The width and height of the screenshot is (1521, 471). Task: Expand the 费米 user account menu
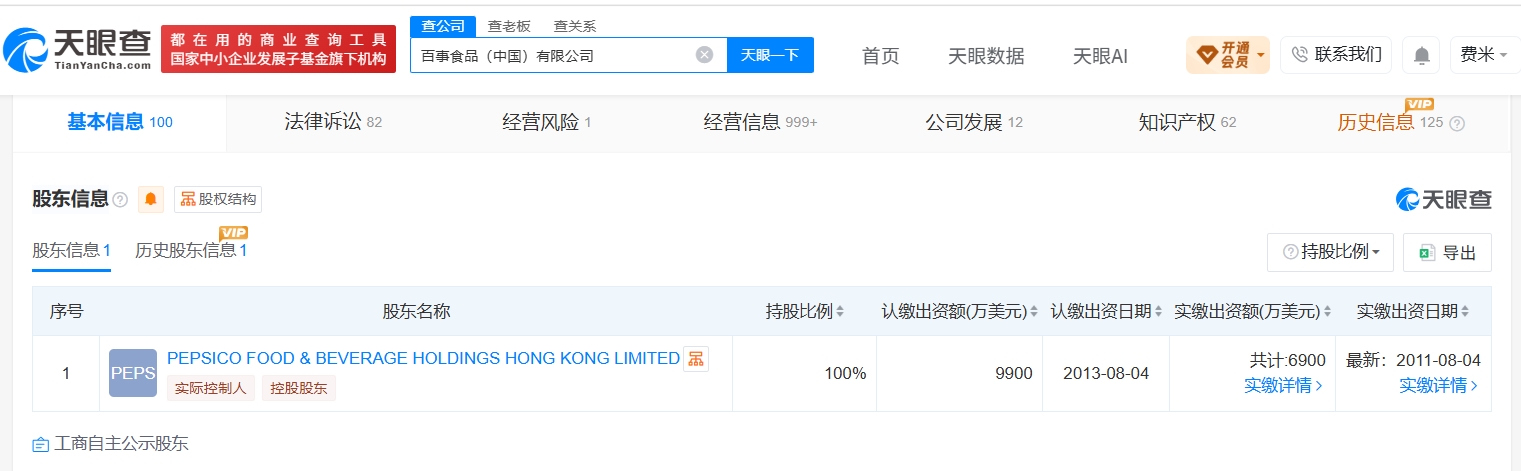[1485, 55]
